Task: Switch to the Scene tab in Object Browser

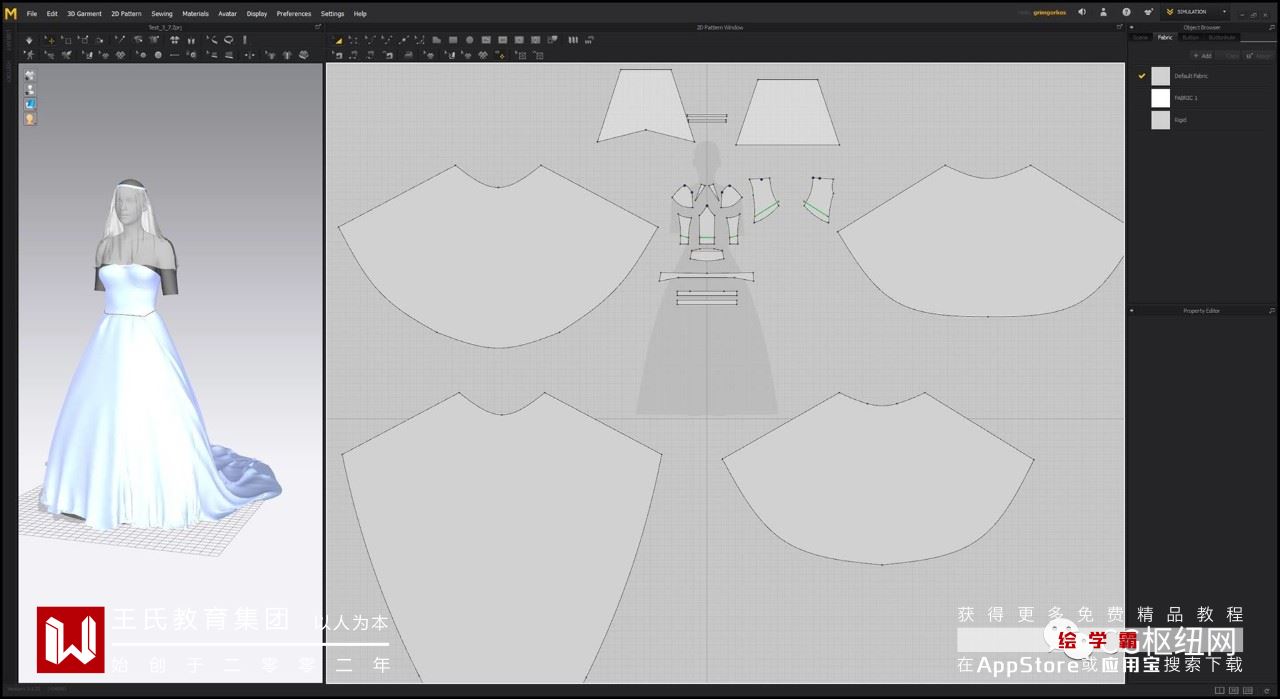Action: [1140, 37]
